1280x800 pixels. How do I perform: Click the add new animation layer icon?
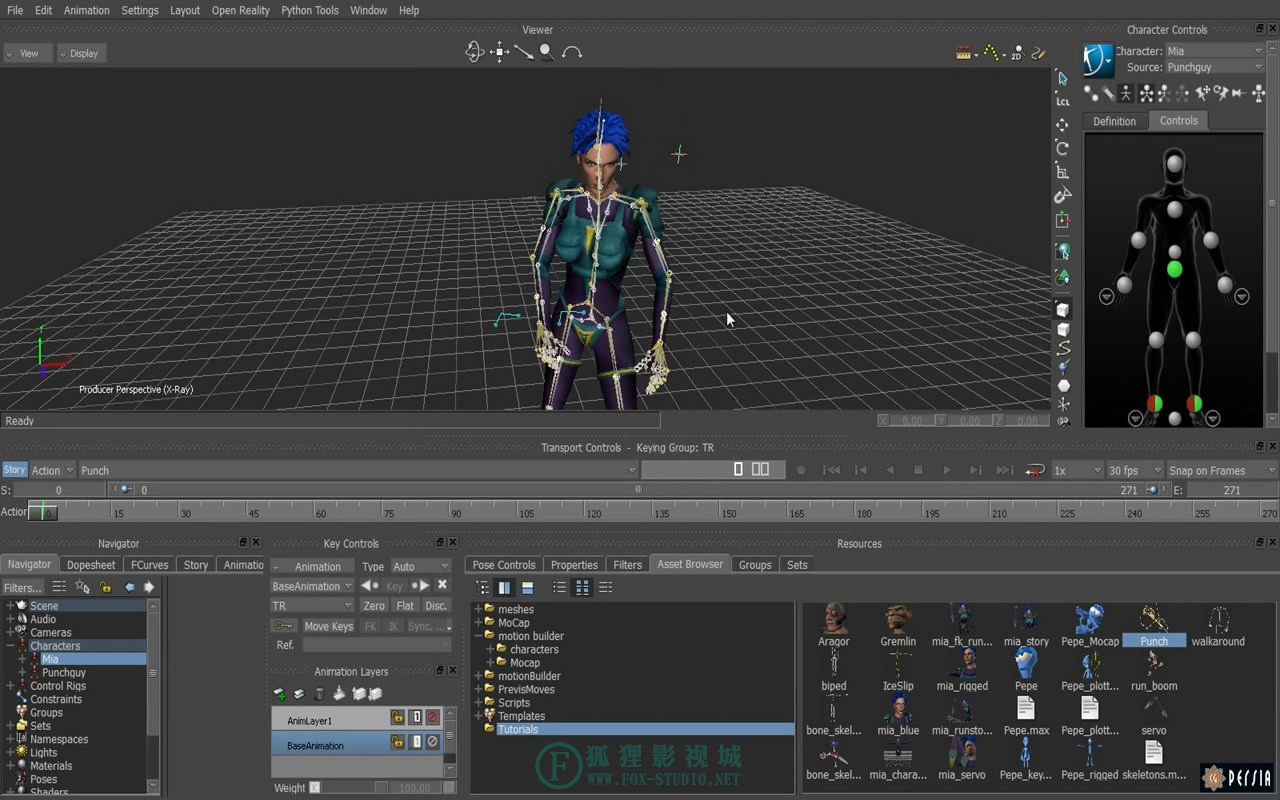point(280,693)
